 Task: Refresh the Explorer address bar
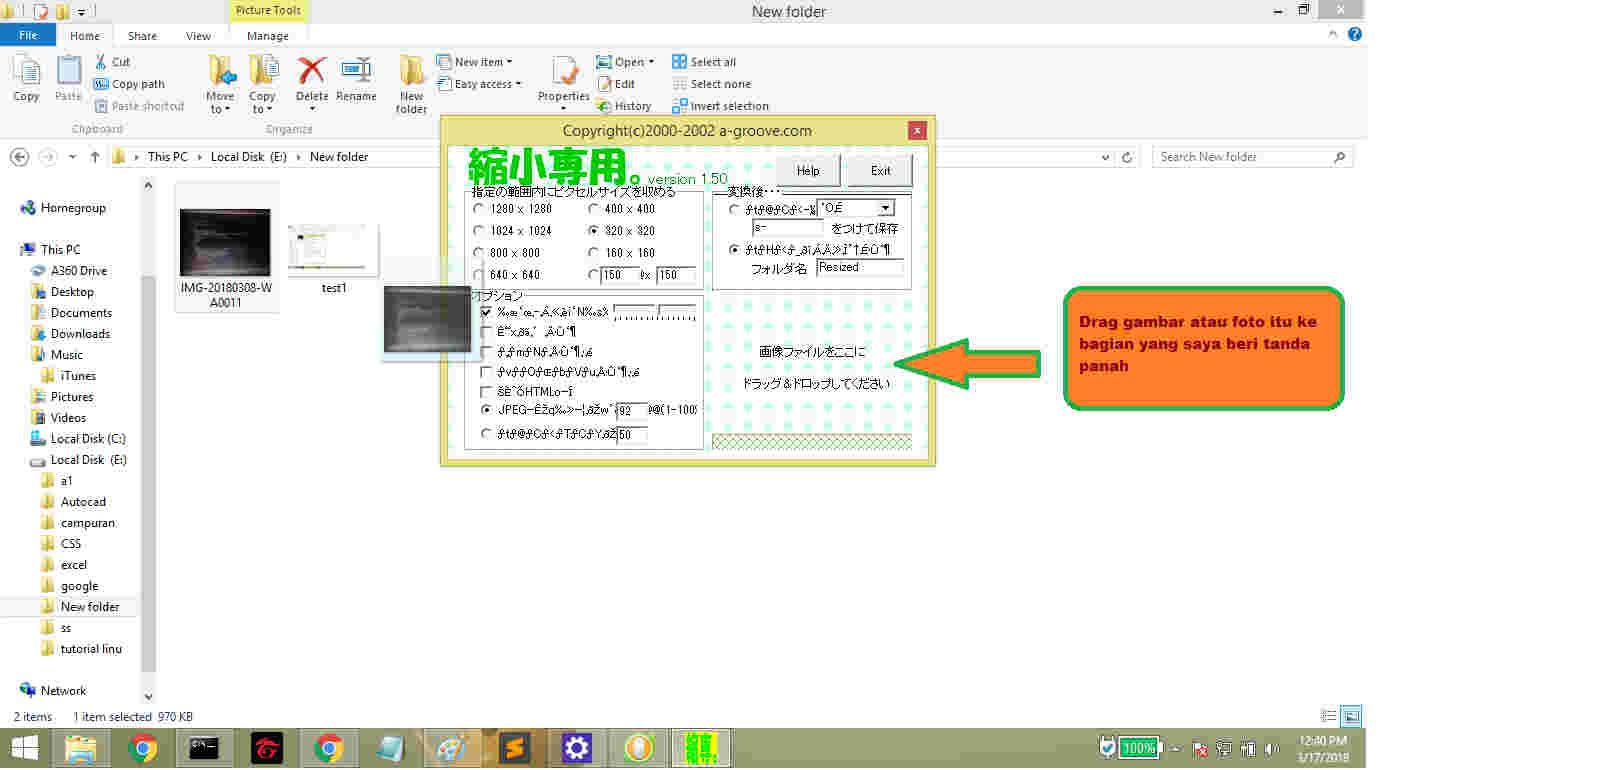point(1127,157)
